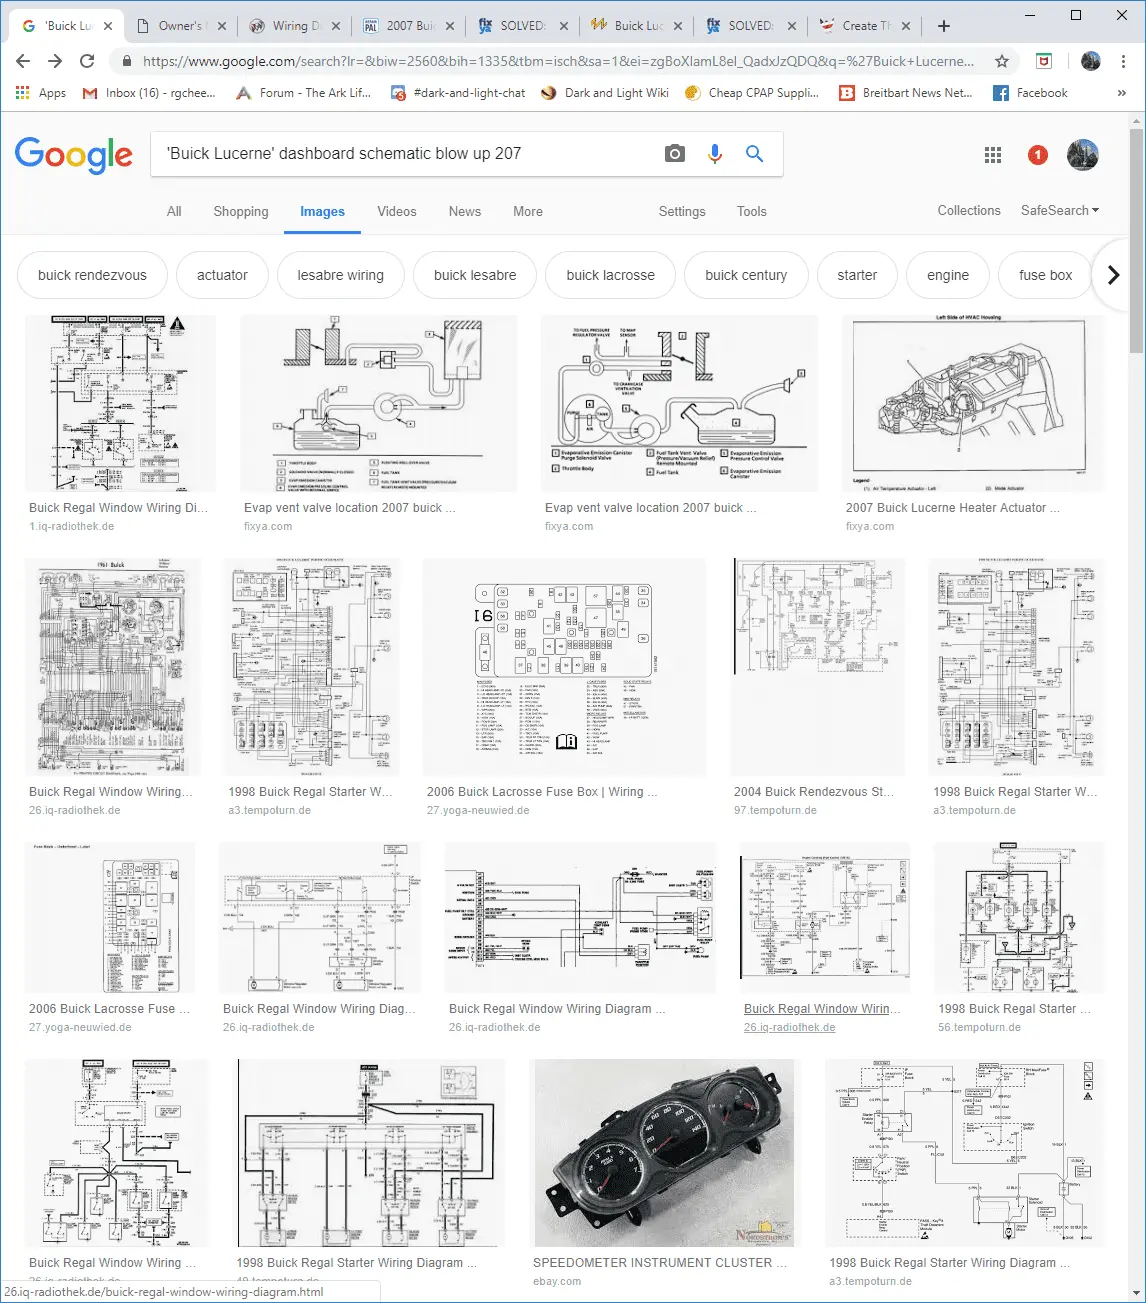Viewport: 1146px width, 1303px height.
Task: Reload the page
Action: (x=87, y=61)
